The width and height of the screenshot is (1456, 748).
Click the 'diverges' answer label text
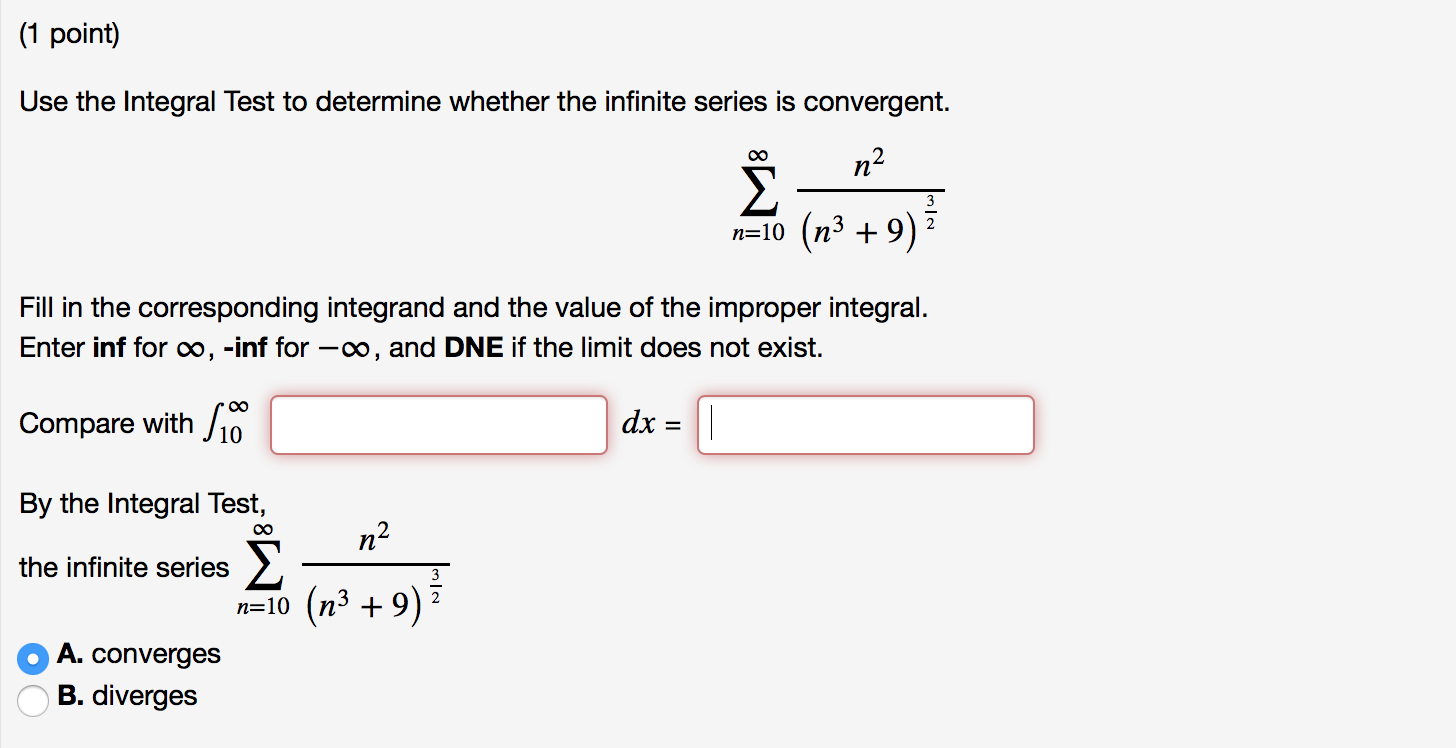point(145,696)
